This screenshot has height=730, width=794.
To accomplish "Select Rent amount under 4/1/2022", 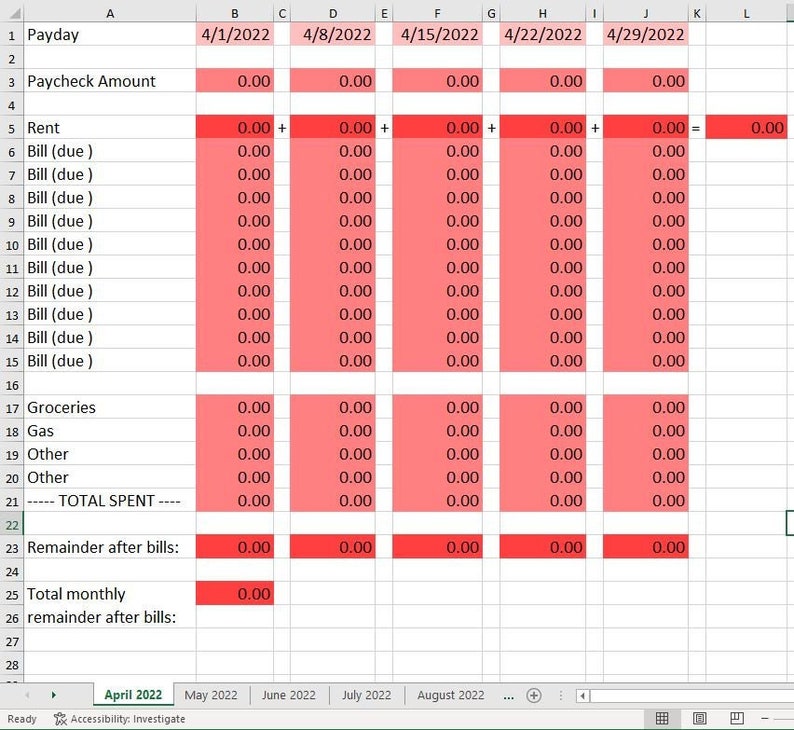I will [x=235, y=128].
